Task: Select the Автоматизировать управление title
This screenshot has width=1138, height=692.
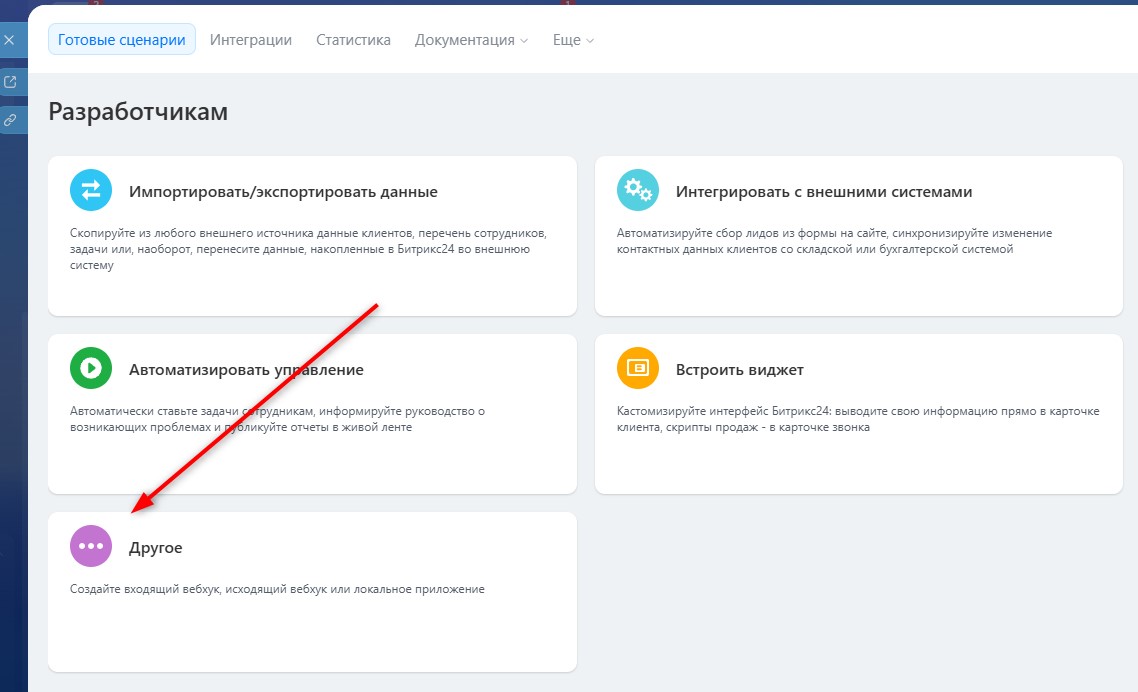Action: tap(246, 370)
